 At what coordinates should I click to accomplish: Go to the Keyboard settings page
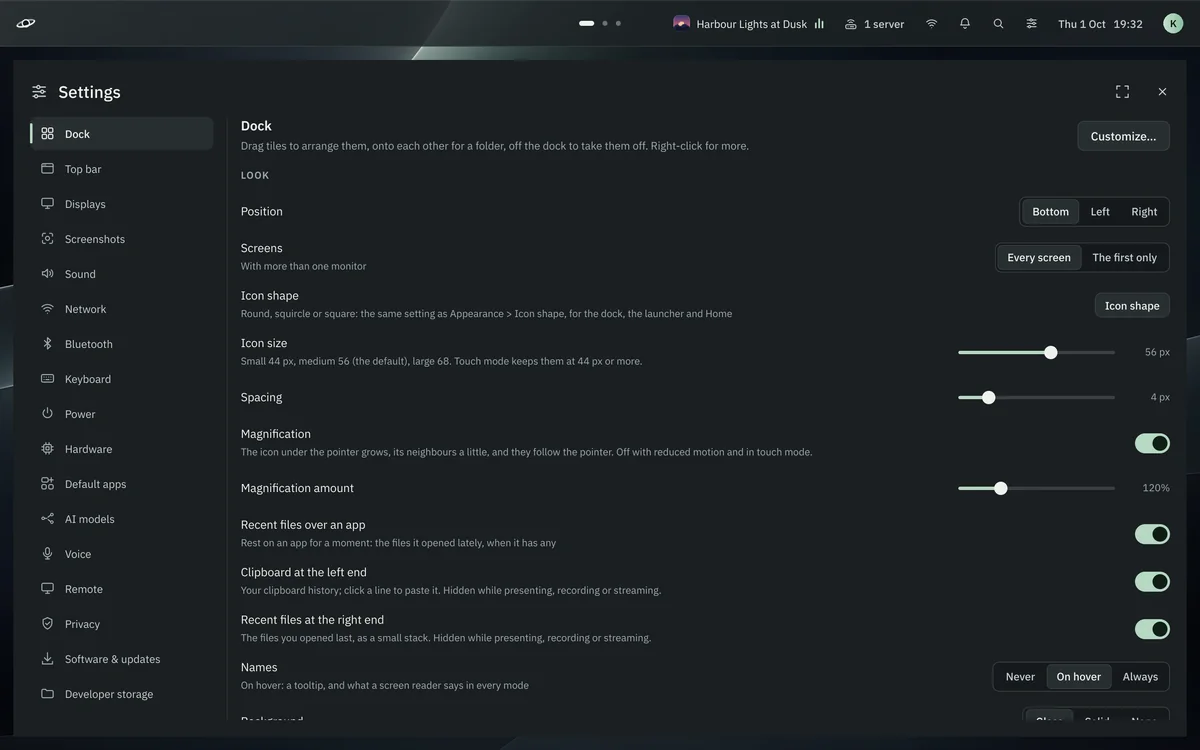(x=122, y=379)
